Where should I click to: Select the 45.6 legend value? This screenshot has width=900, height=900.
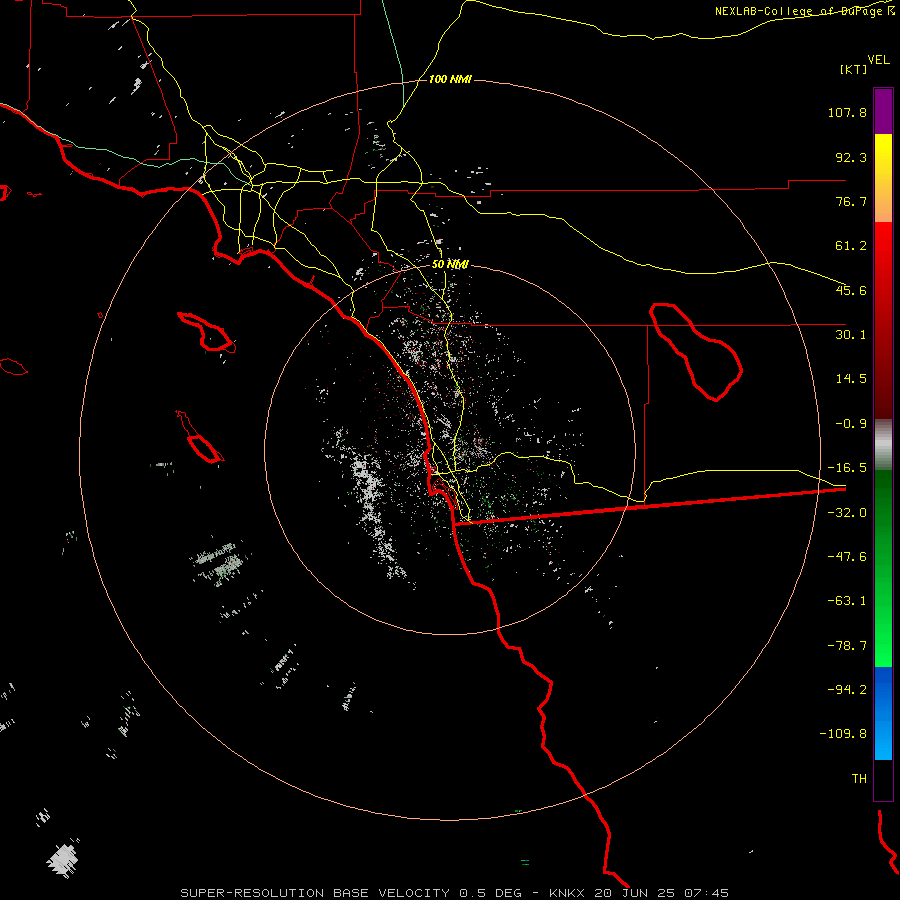(x=851, y=290)
